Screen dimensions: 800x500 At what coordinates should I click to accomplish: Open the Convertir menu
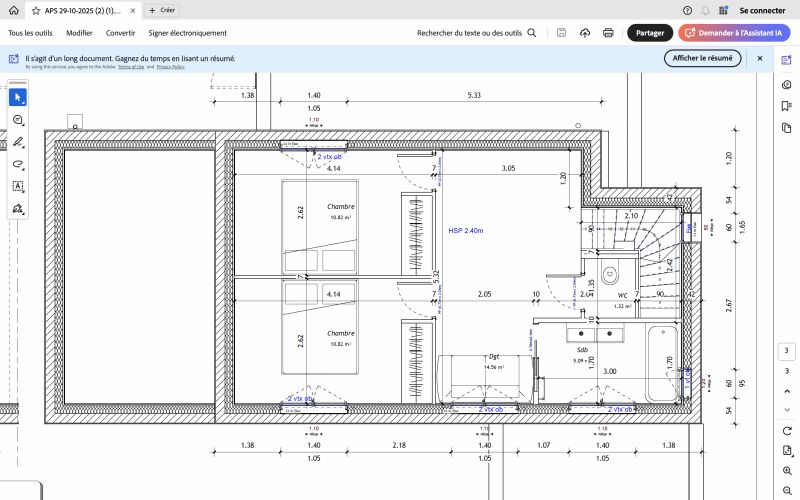[x=120, y=33]
